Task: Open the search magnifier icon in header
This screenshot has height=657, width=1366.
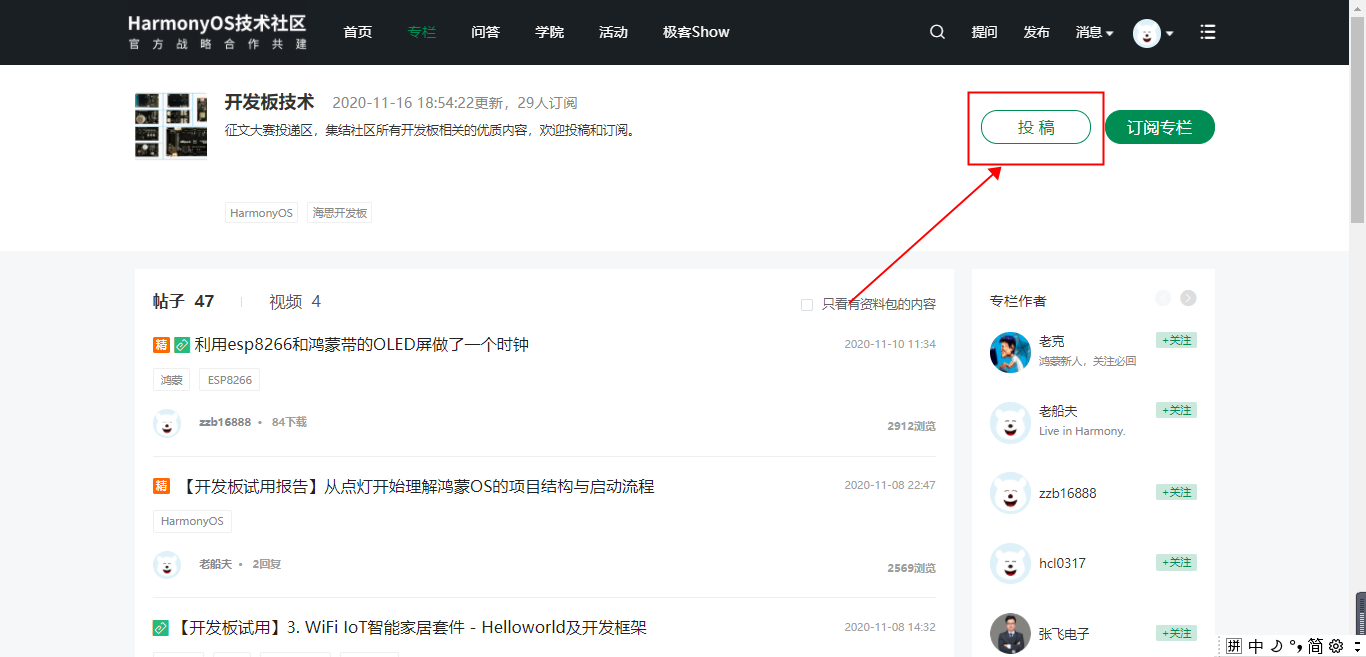Action: tap(937, 32)
